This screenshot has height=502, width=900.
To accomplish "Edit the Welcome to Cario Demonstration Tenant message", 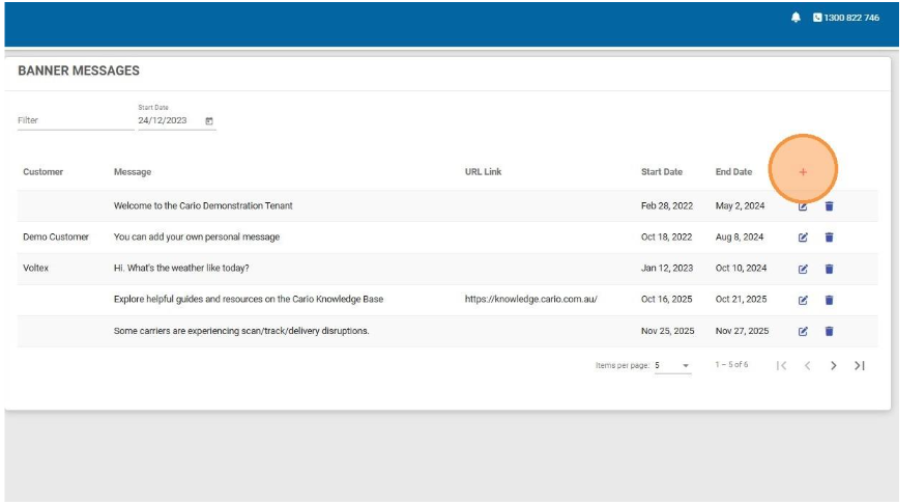I will [802, 206].
